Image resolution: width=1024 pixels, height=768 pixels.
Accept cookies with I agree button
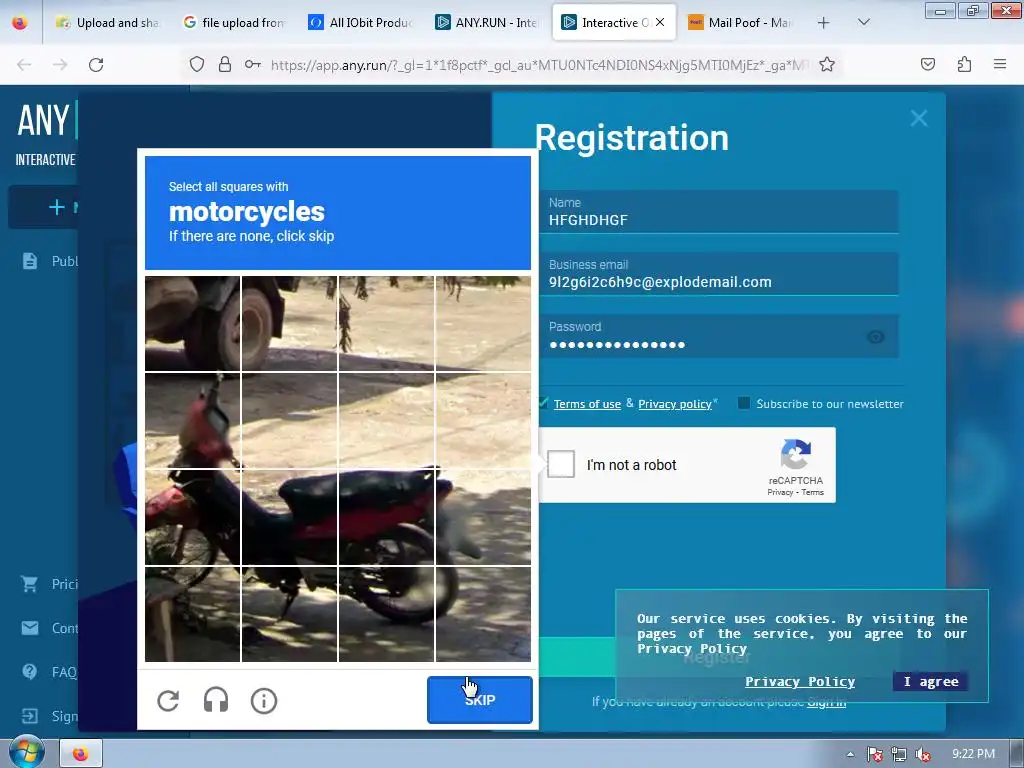[x=931, y=681]
